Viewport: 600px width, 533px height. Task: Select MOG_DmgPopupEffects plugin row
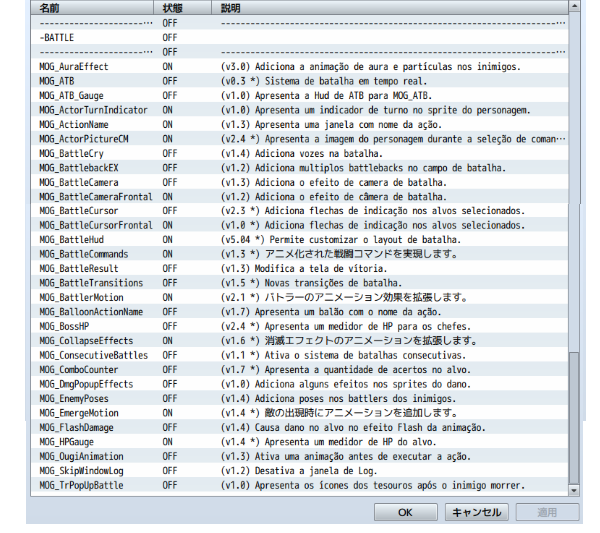coord(300,384)
